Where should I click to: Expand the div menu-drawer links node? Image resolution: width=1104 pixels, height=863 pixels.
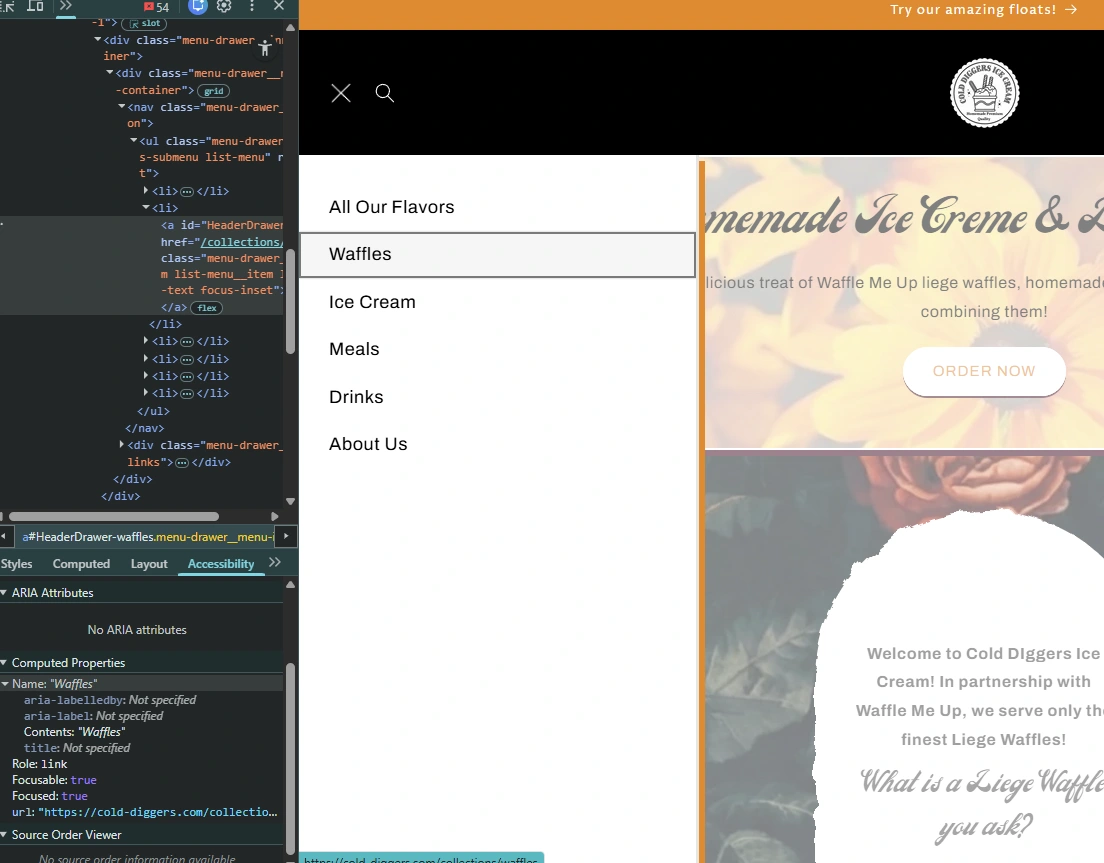122,444
